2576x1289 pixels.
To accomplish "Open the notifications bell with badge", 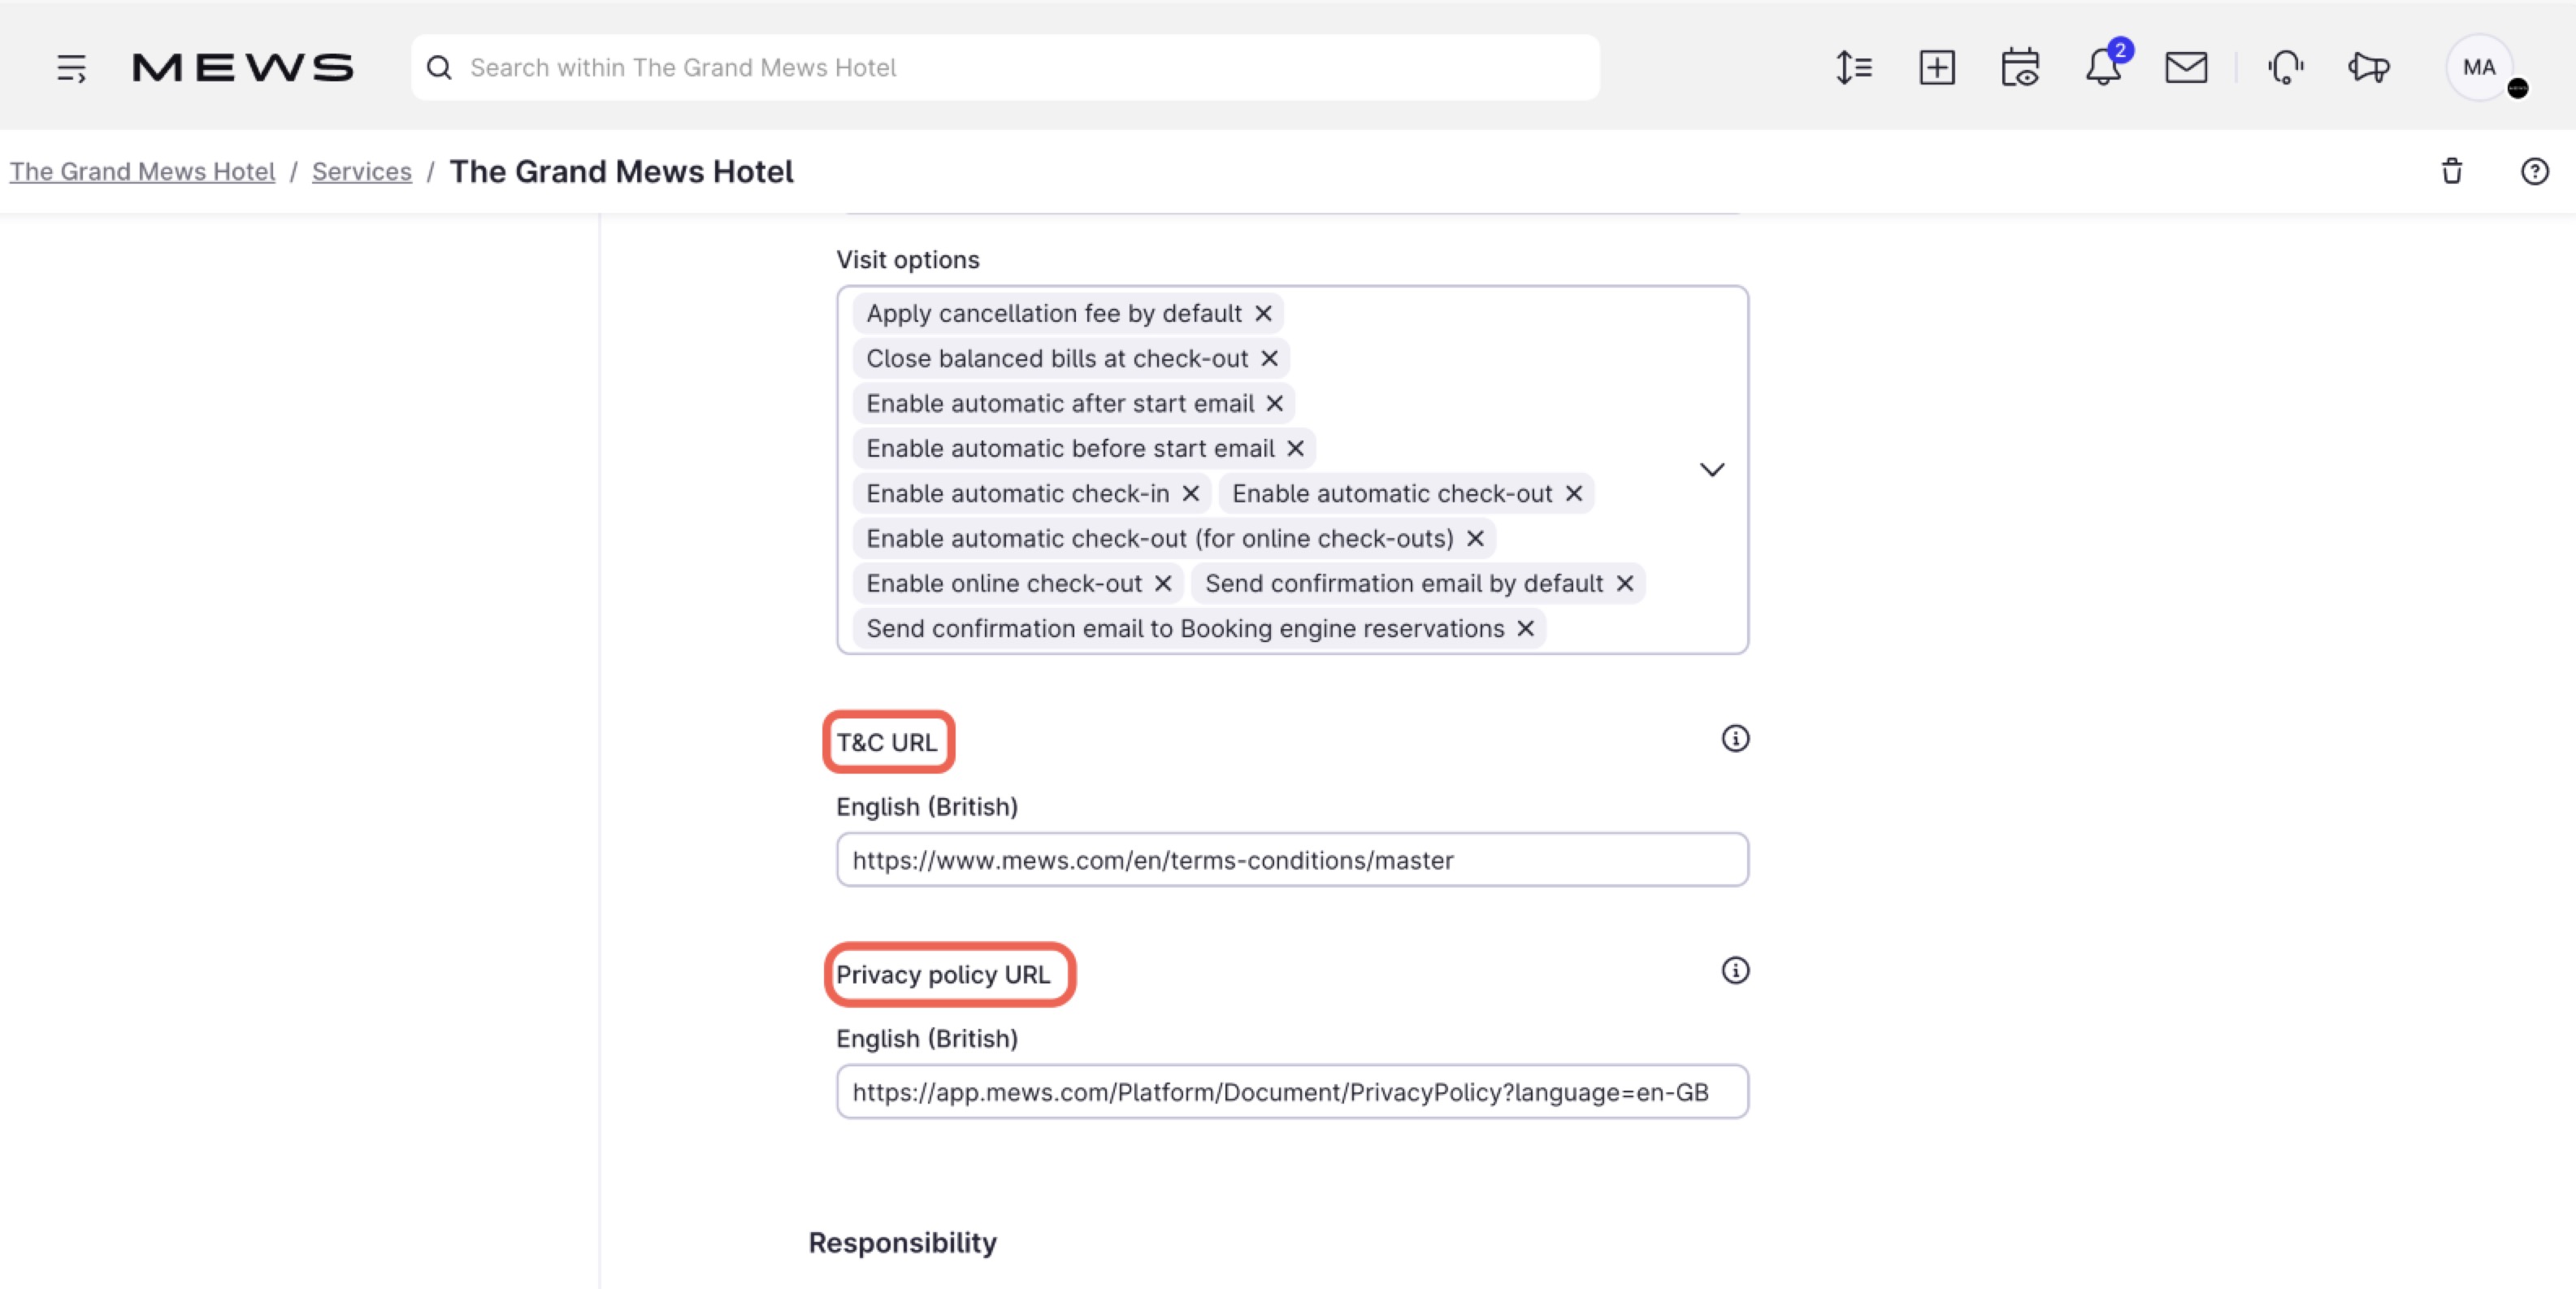I will [x=2103, y=68].
